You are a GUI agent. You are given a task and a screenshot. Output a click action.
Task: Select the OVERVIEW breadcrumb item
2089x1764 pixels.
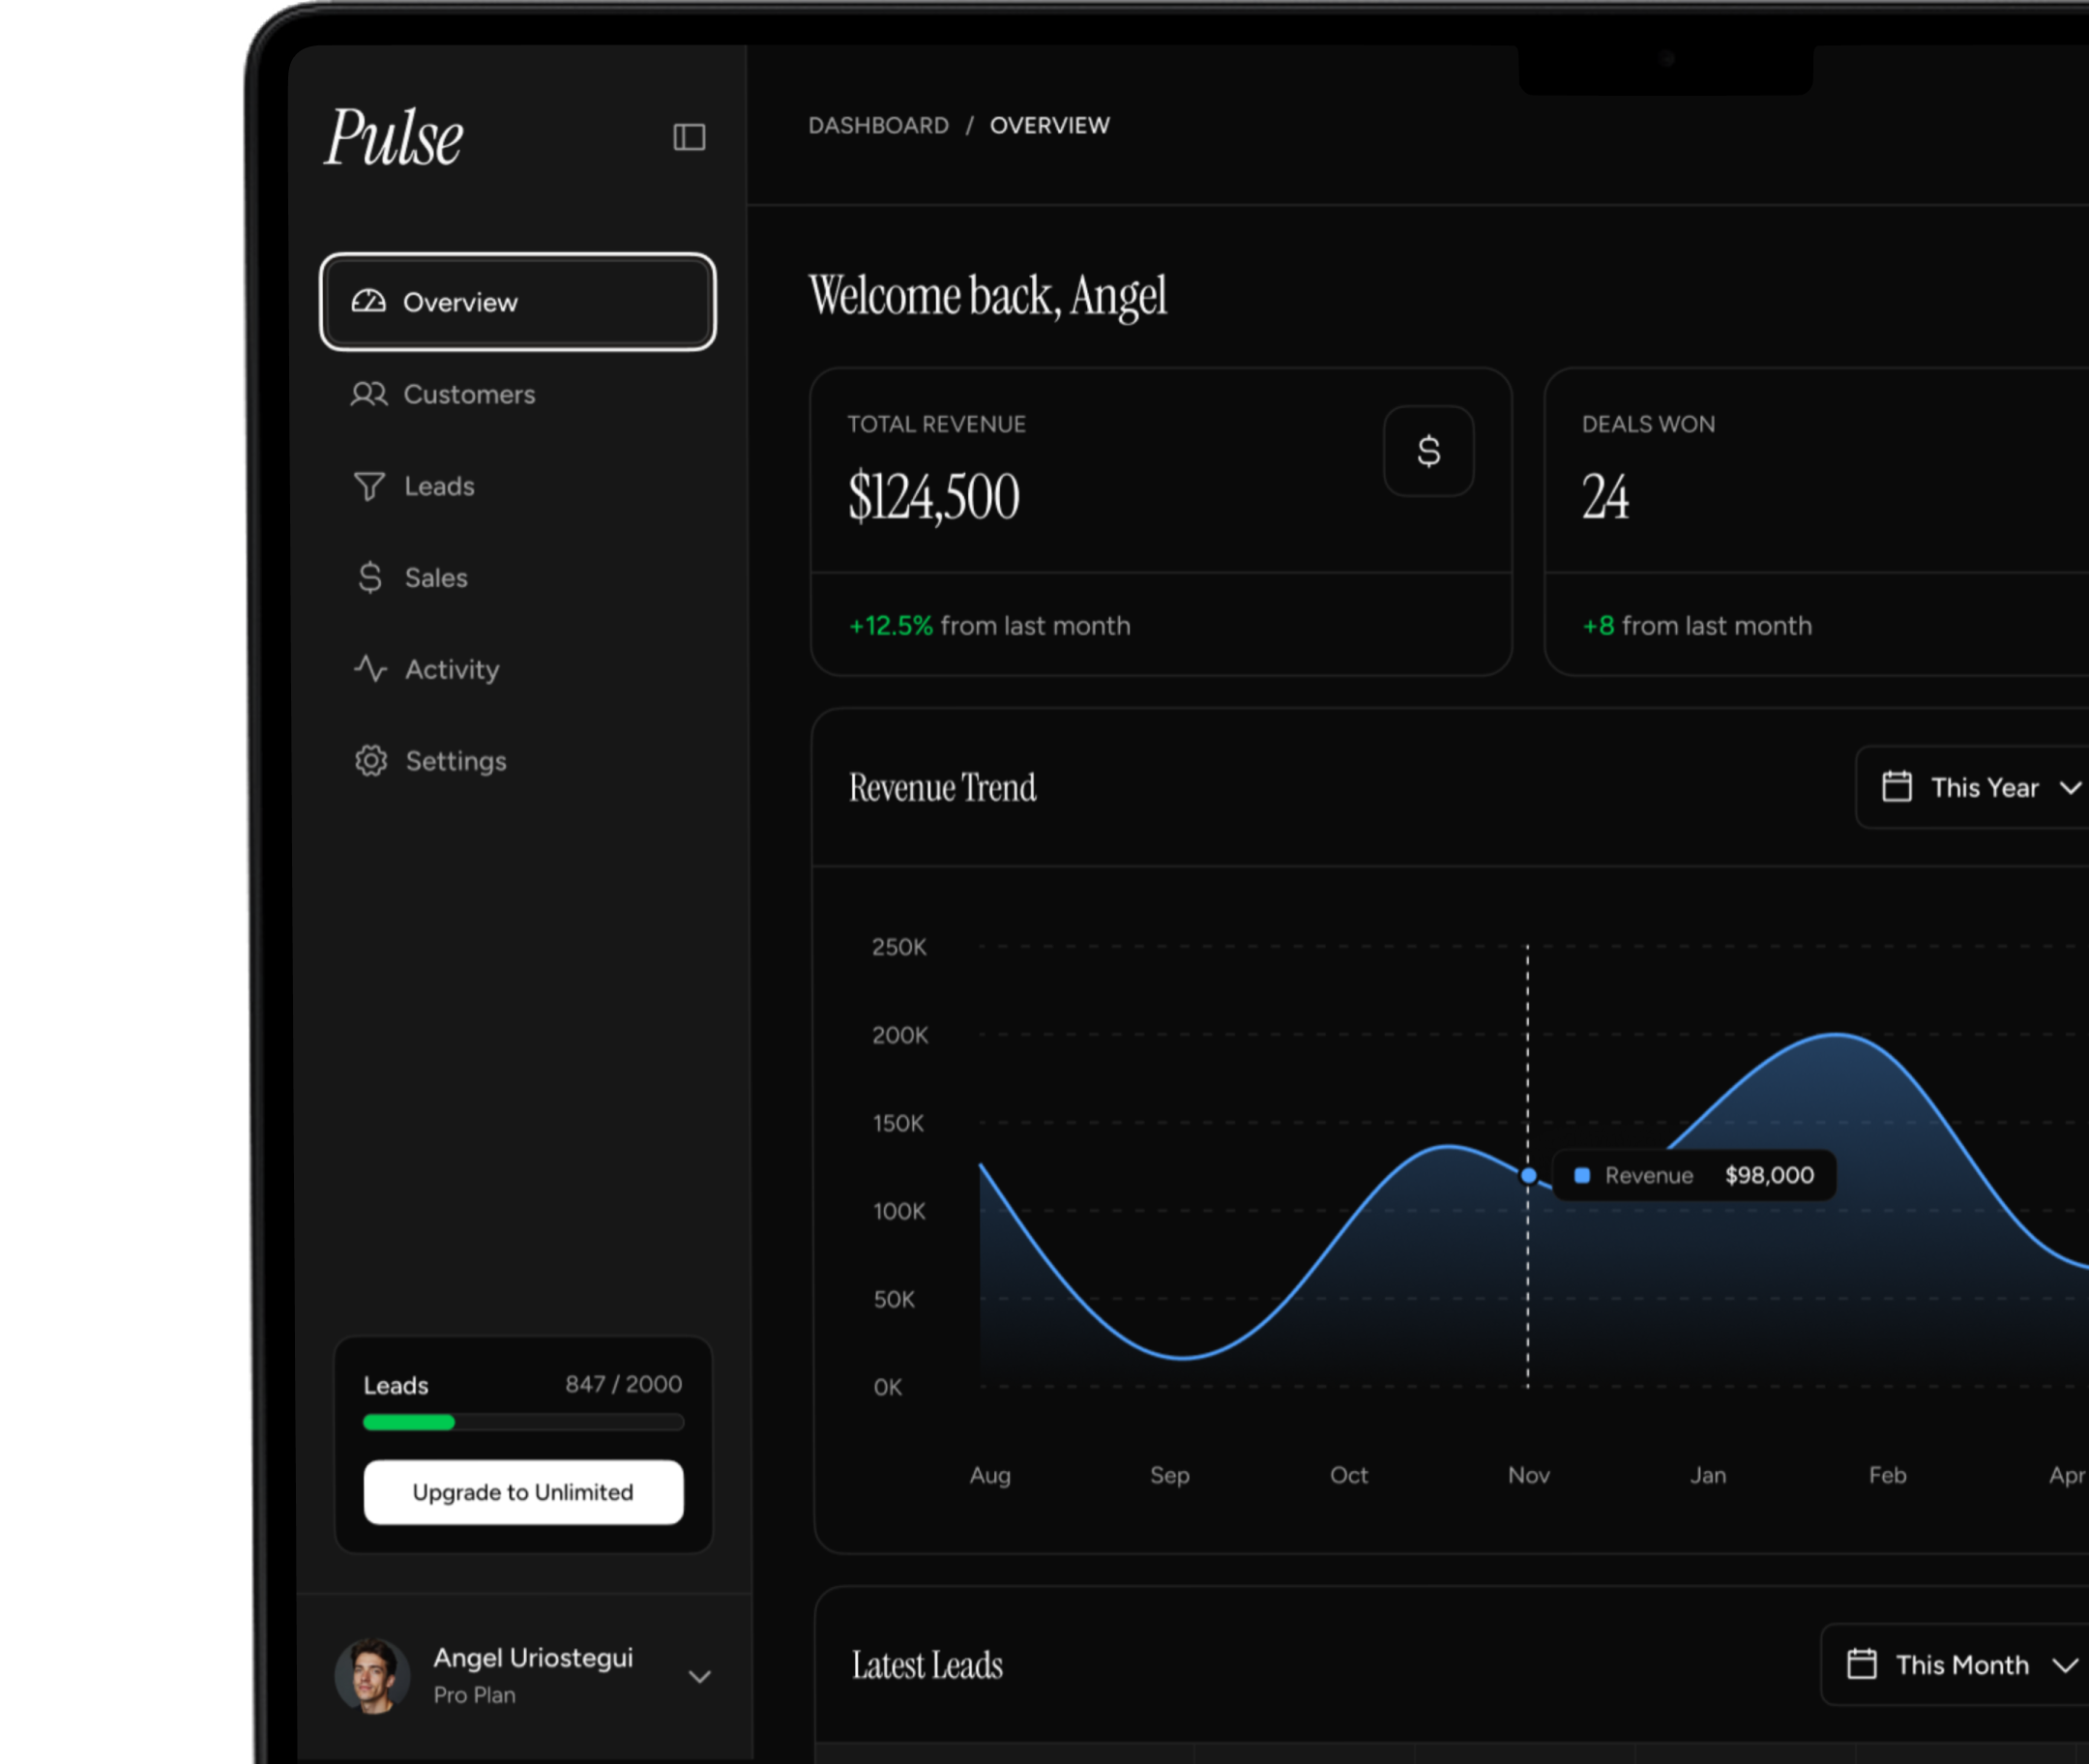(1050, 125)
